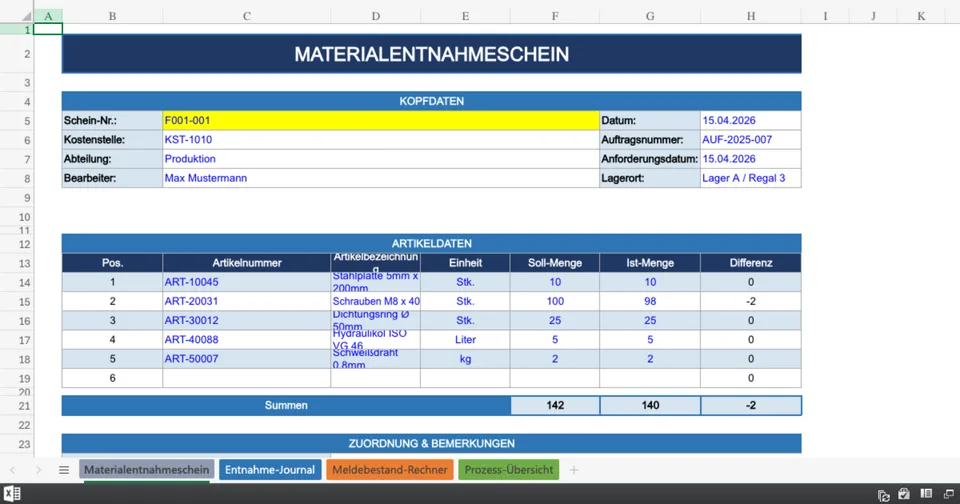Open the Meldebestand-Rechner sheet tab
Image resolution: width=960 pixels, height=504 pixels.
click(390, 470)
